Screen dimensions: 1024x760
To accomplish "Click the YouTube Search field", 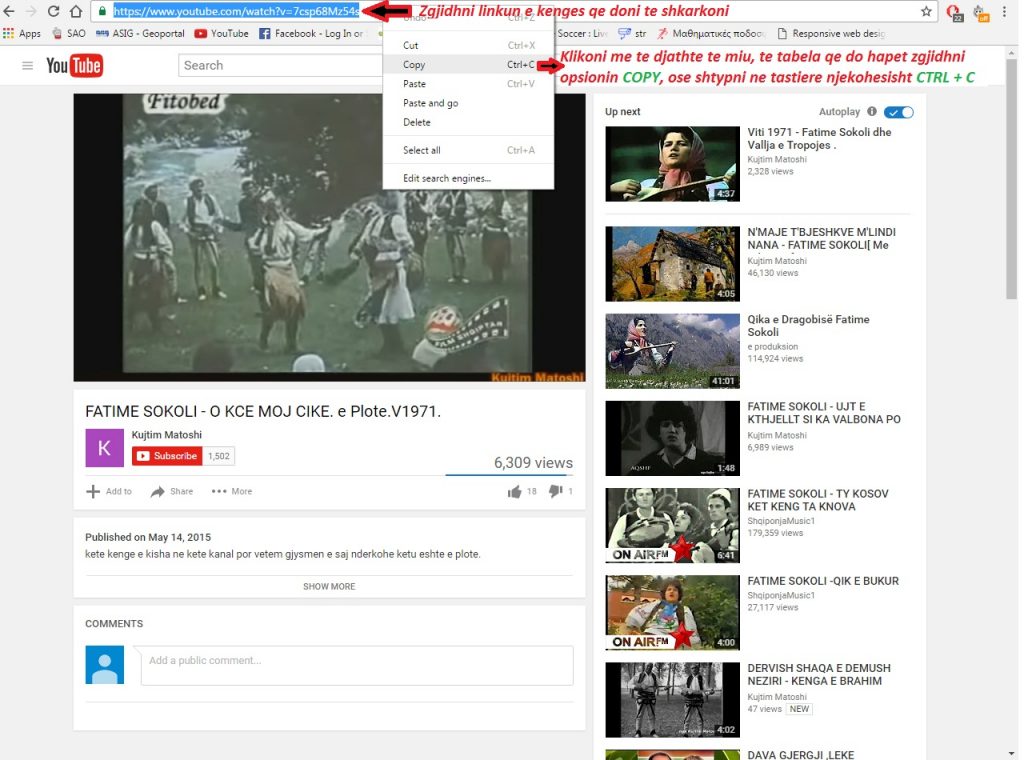I will pos(280,65).
